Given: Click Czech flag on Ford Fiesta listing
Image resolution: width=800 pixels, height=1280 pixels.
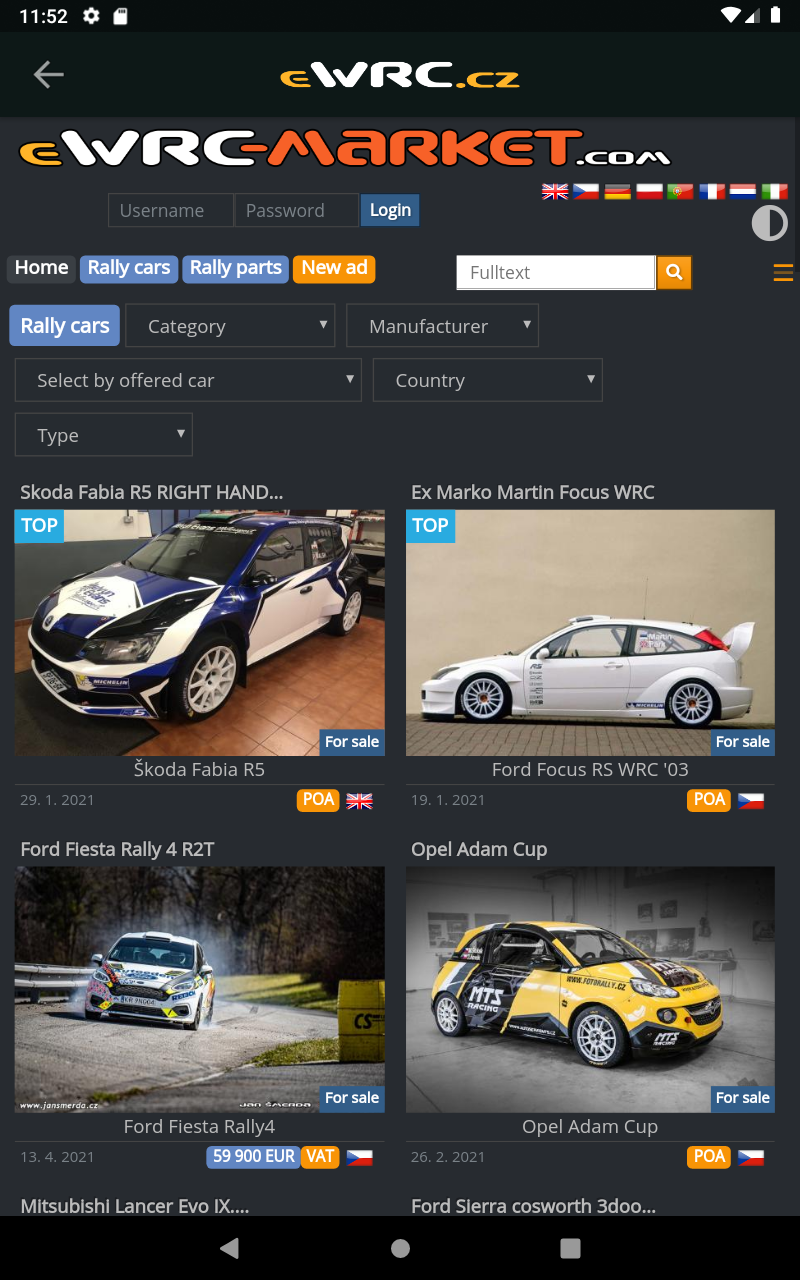Looking at the screenshot, I should (359, 1157).
